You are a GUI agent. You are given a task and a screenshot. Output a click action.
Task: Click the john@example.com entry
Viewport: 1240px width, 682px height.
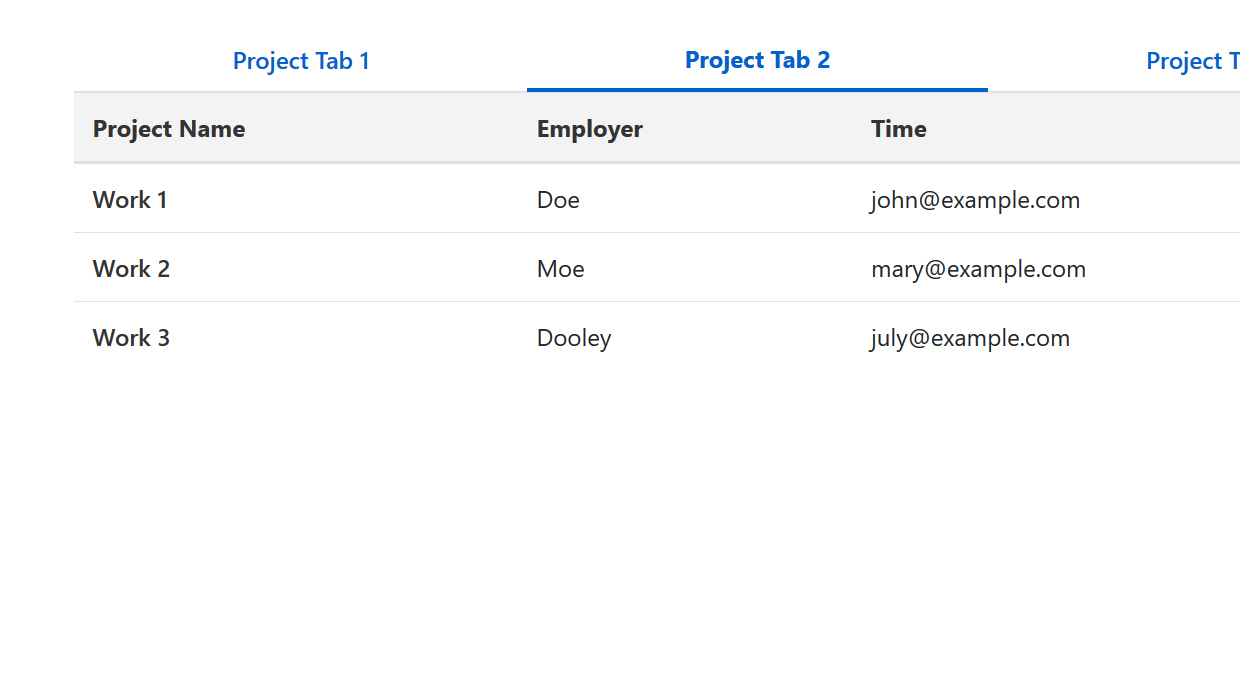975,200
